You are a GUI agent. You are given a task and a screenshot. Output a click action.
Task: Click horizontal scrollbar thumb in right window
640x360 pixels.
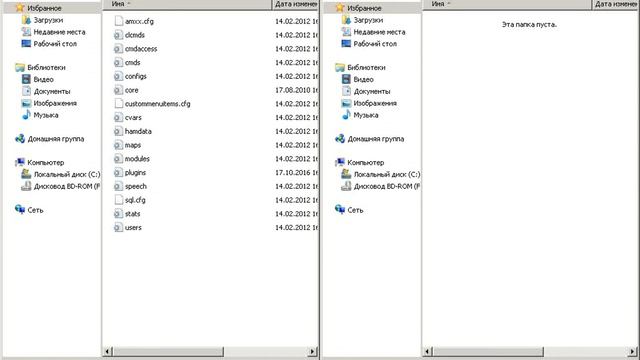(x=488, y=351)
